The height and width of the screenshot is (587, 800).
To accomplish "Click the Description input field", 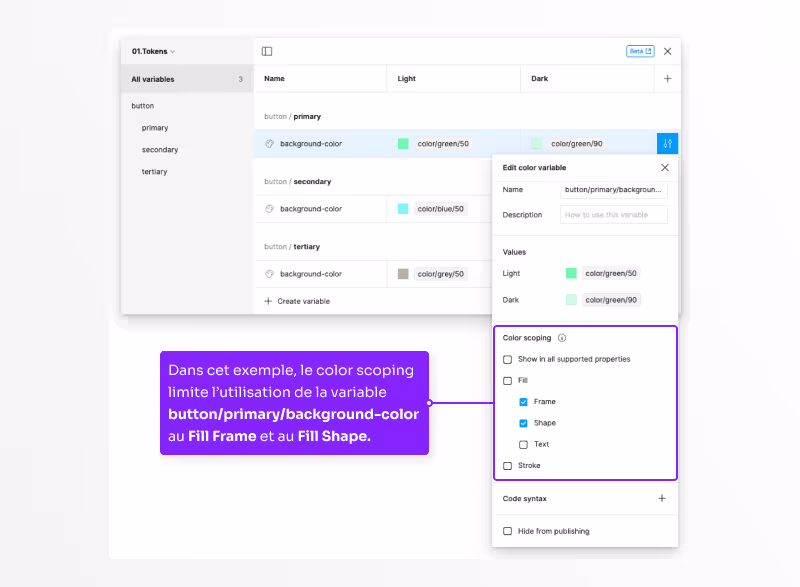I will click(613, 215).
